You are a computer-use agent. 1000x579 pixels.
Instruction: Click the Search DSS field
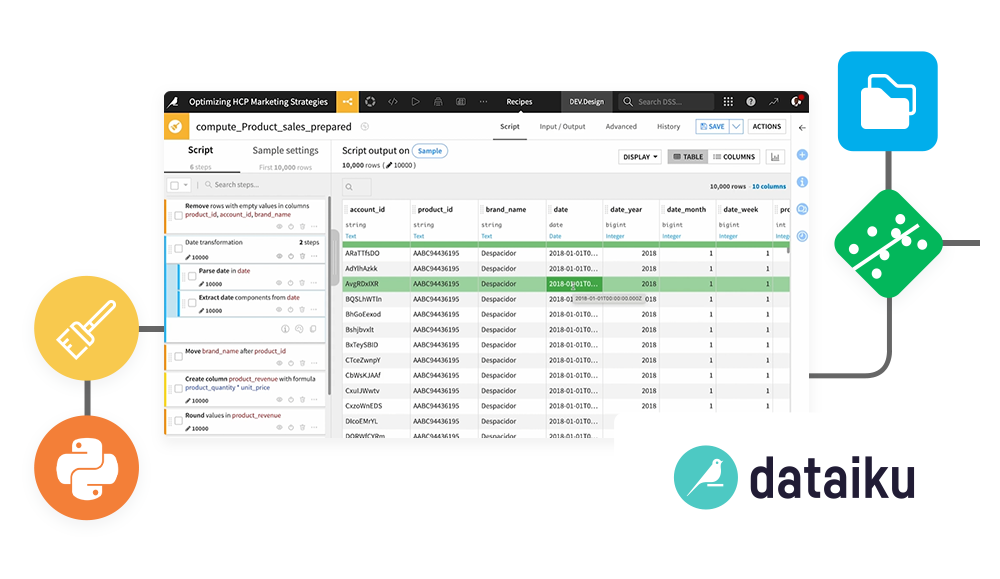click(666, 101)
